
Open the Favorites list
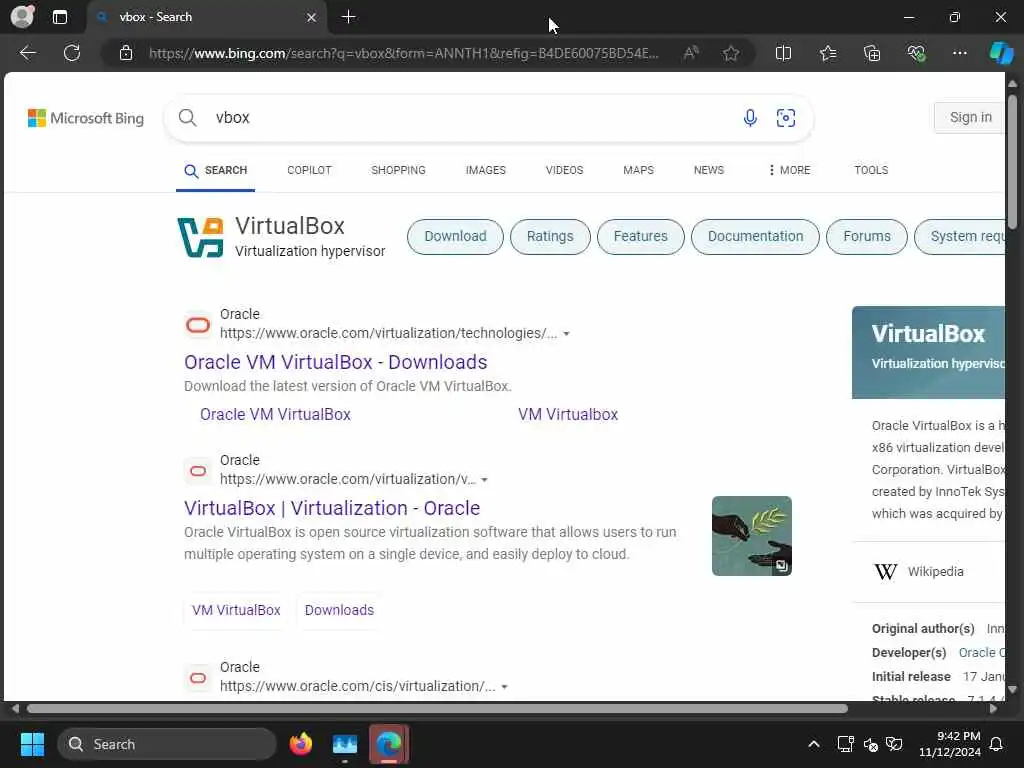(827, 53)
